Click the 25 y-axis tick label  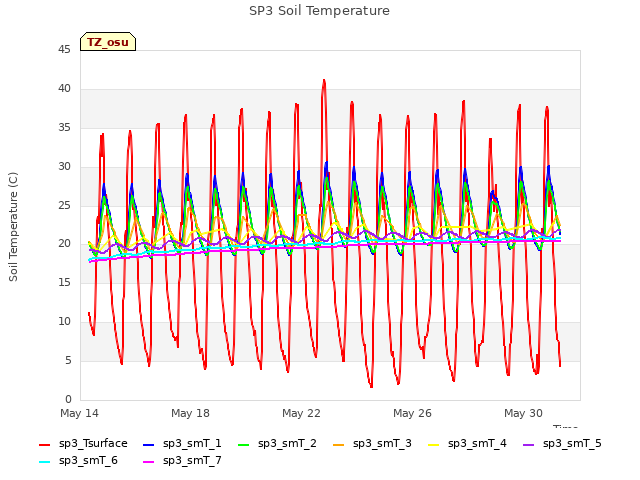(64, 205)
